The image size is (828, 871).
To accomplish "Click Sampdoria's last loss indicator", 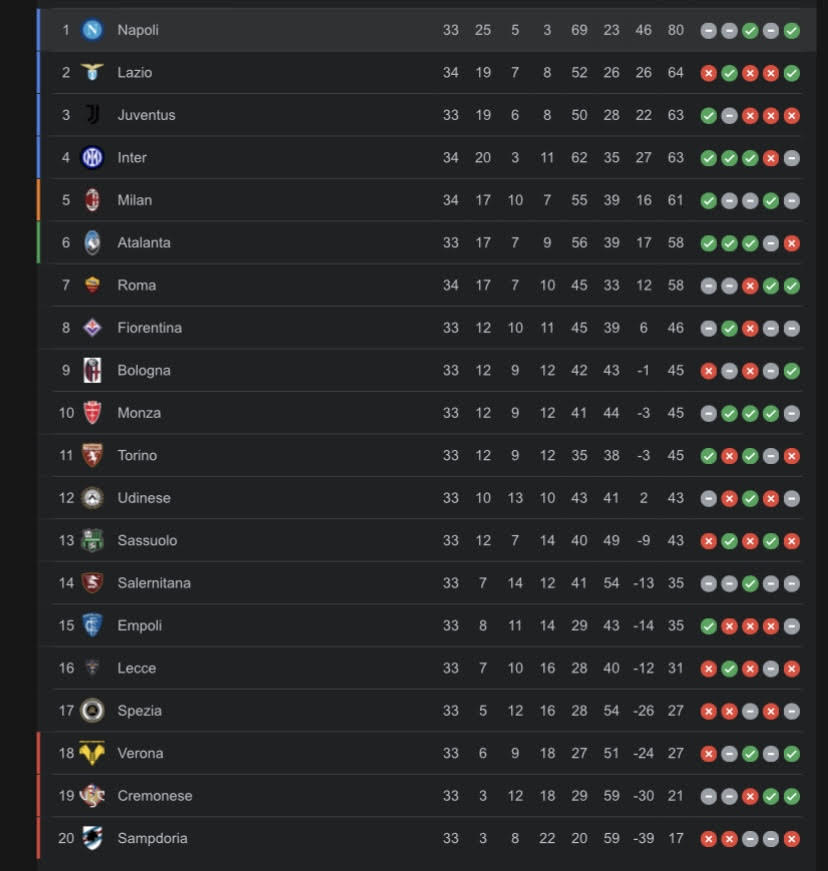I will coord(791,839).
